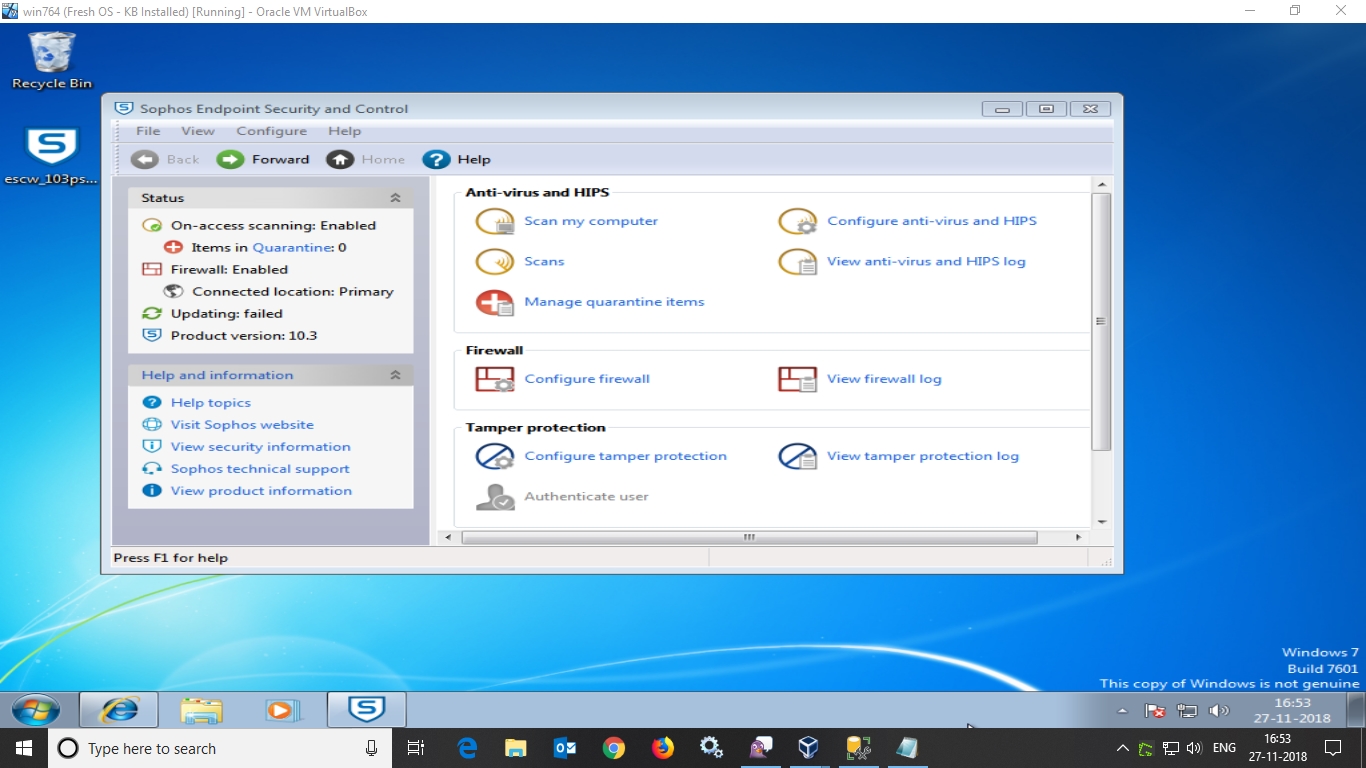
Task: Open Configure tamper protection link
Action: tap(626, 456)
